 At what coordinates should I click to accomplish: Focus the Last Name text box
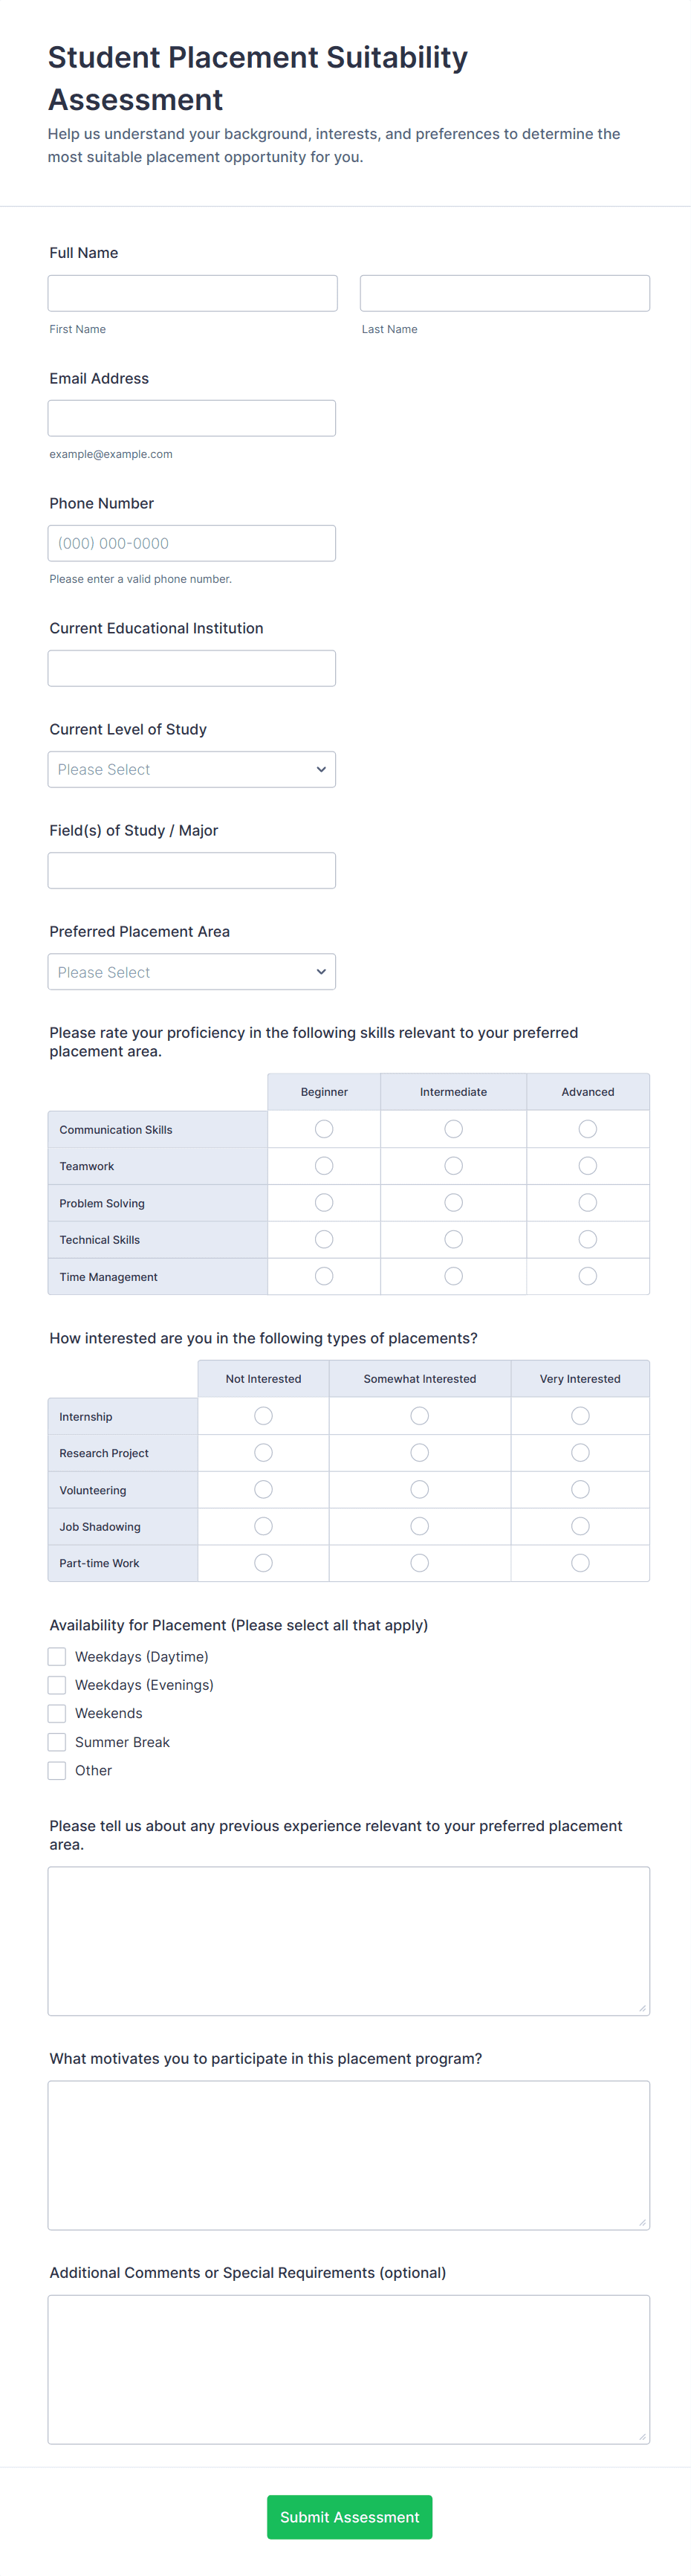pyautogui.click(x=504, y=293)
